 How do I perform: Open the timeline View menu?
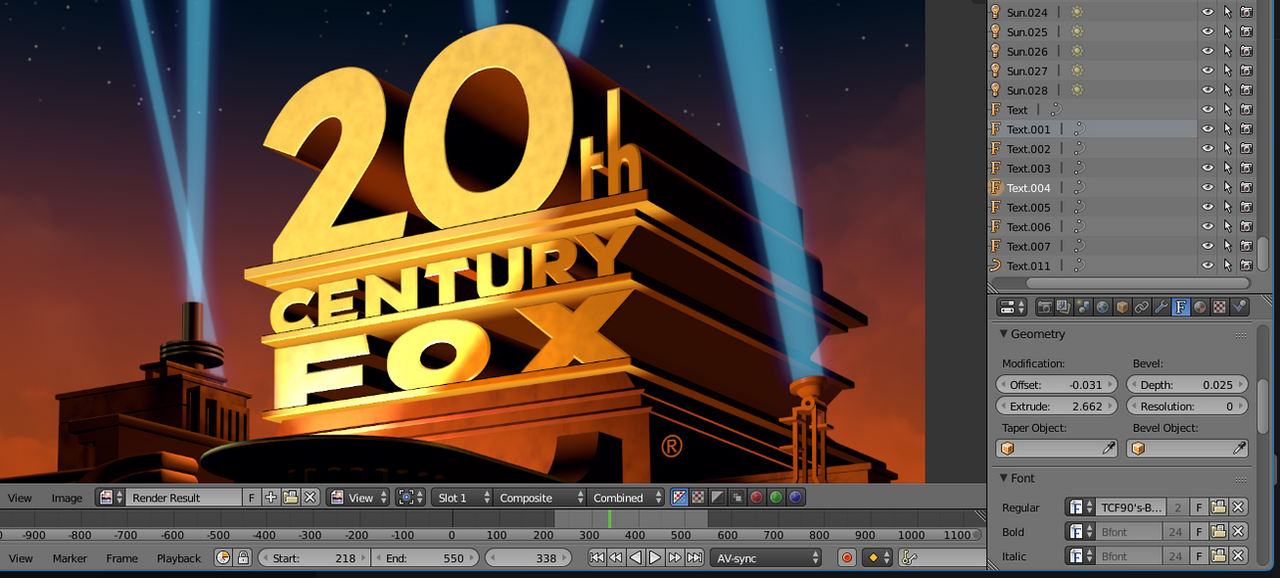tap(20, 558)
